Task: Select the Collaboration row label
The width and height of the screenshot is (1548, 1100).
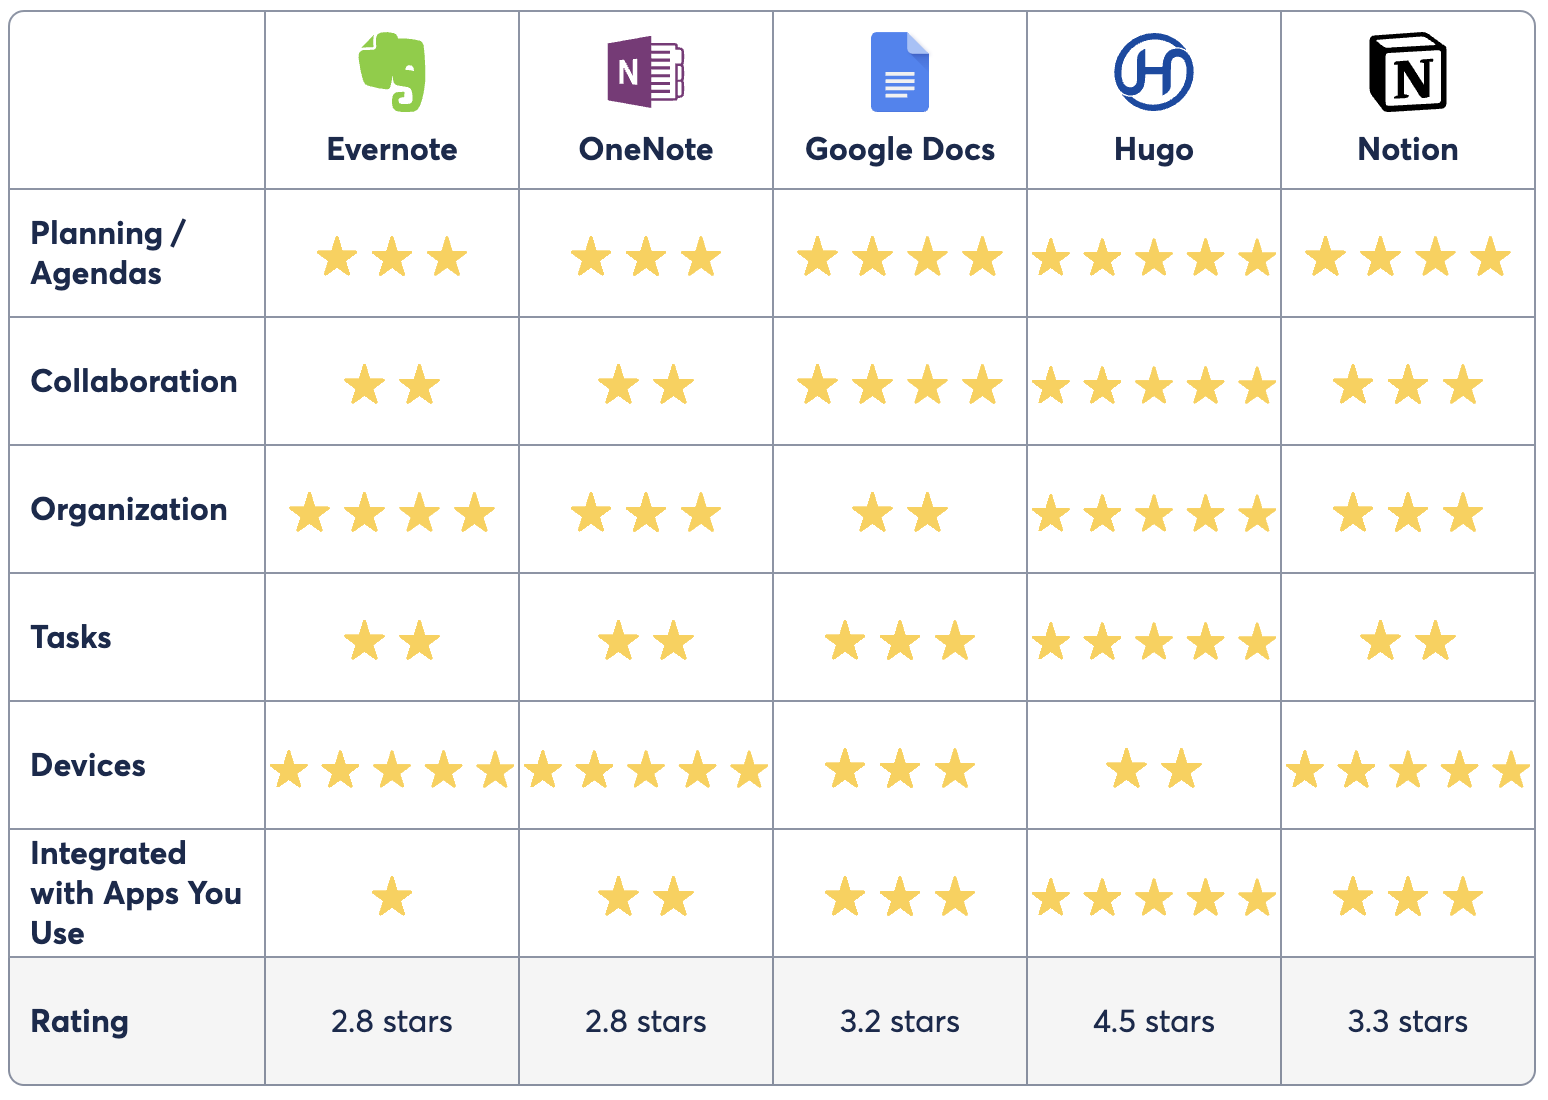Action: coord(134,381)
